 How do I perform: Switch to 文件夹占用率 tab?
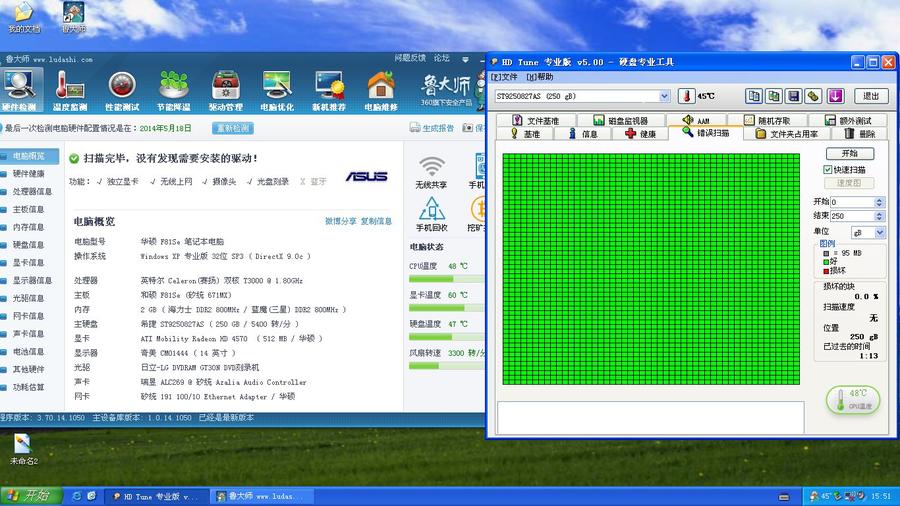pos(786,134)
